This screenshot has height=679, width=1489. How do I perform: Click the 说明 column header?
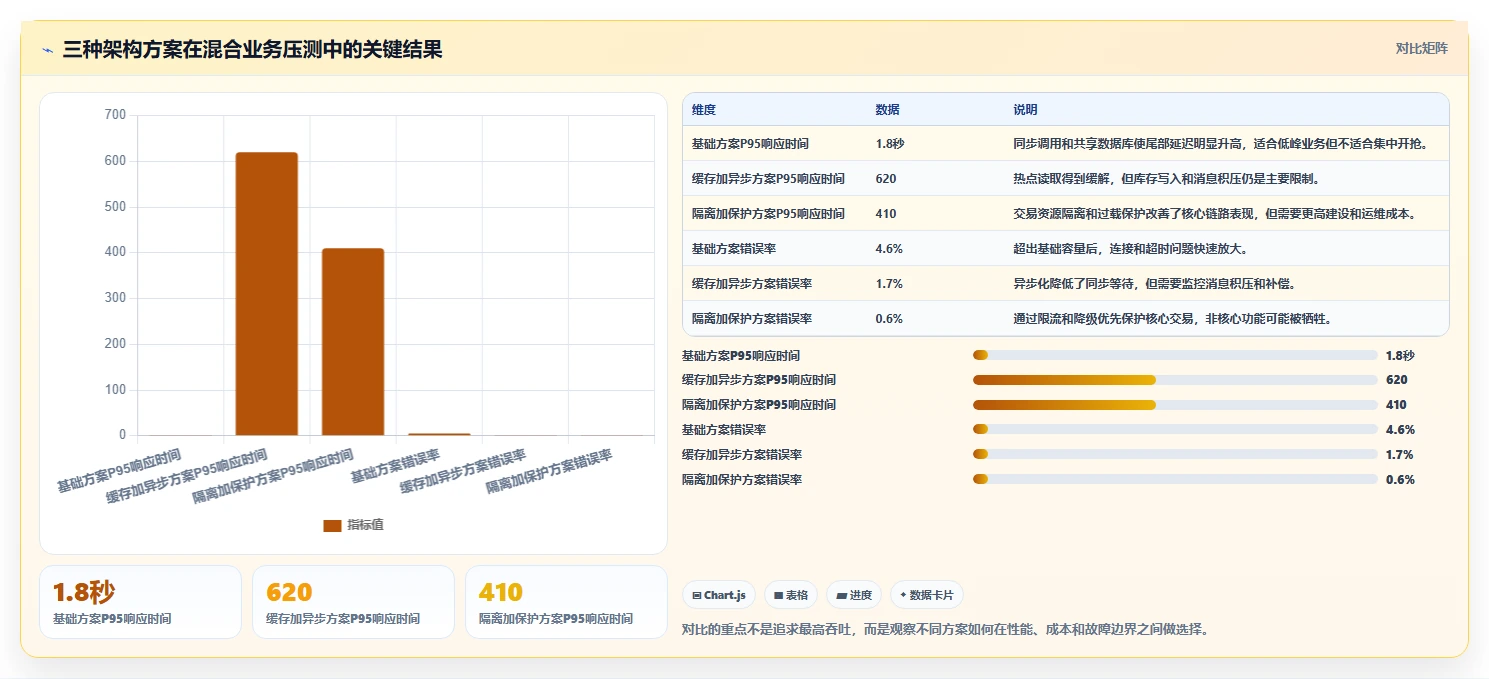[x=1025, y=110]
